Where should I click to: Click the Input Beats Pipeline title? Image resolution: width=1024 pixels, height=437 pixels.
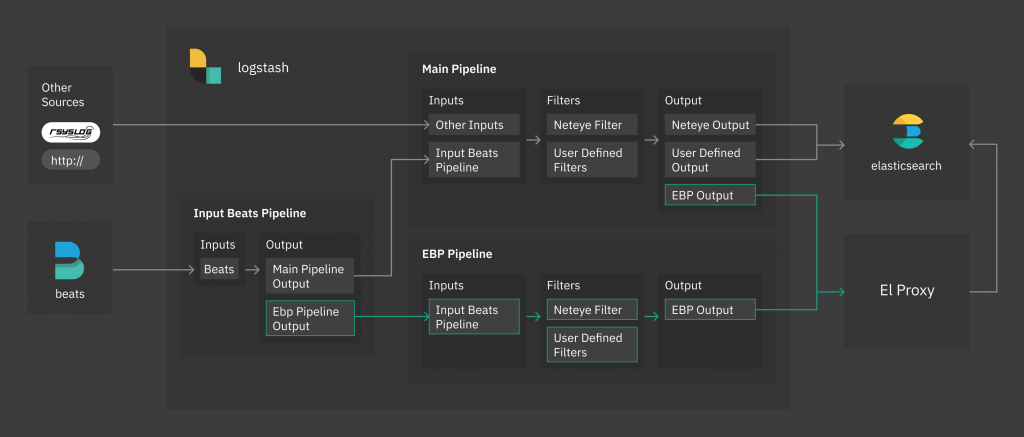point(249,213)
